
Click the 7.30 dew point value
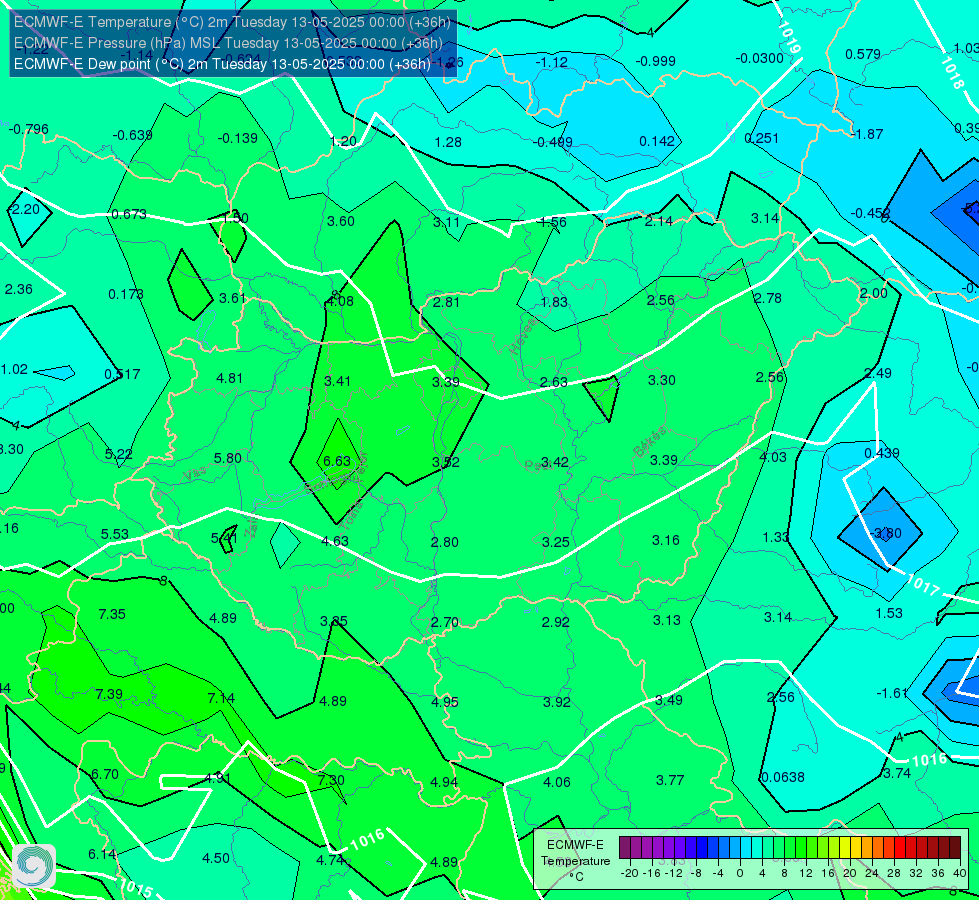point(331,780)
